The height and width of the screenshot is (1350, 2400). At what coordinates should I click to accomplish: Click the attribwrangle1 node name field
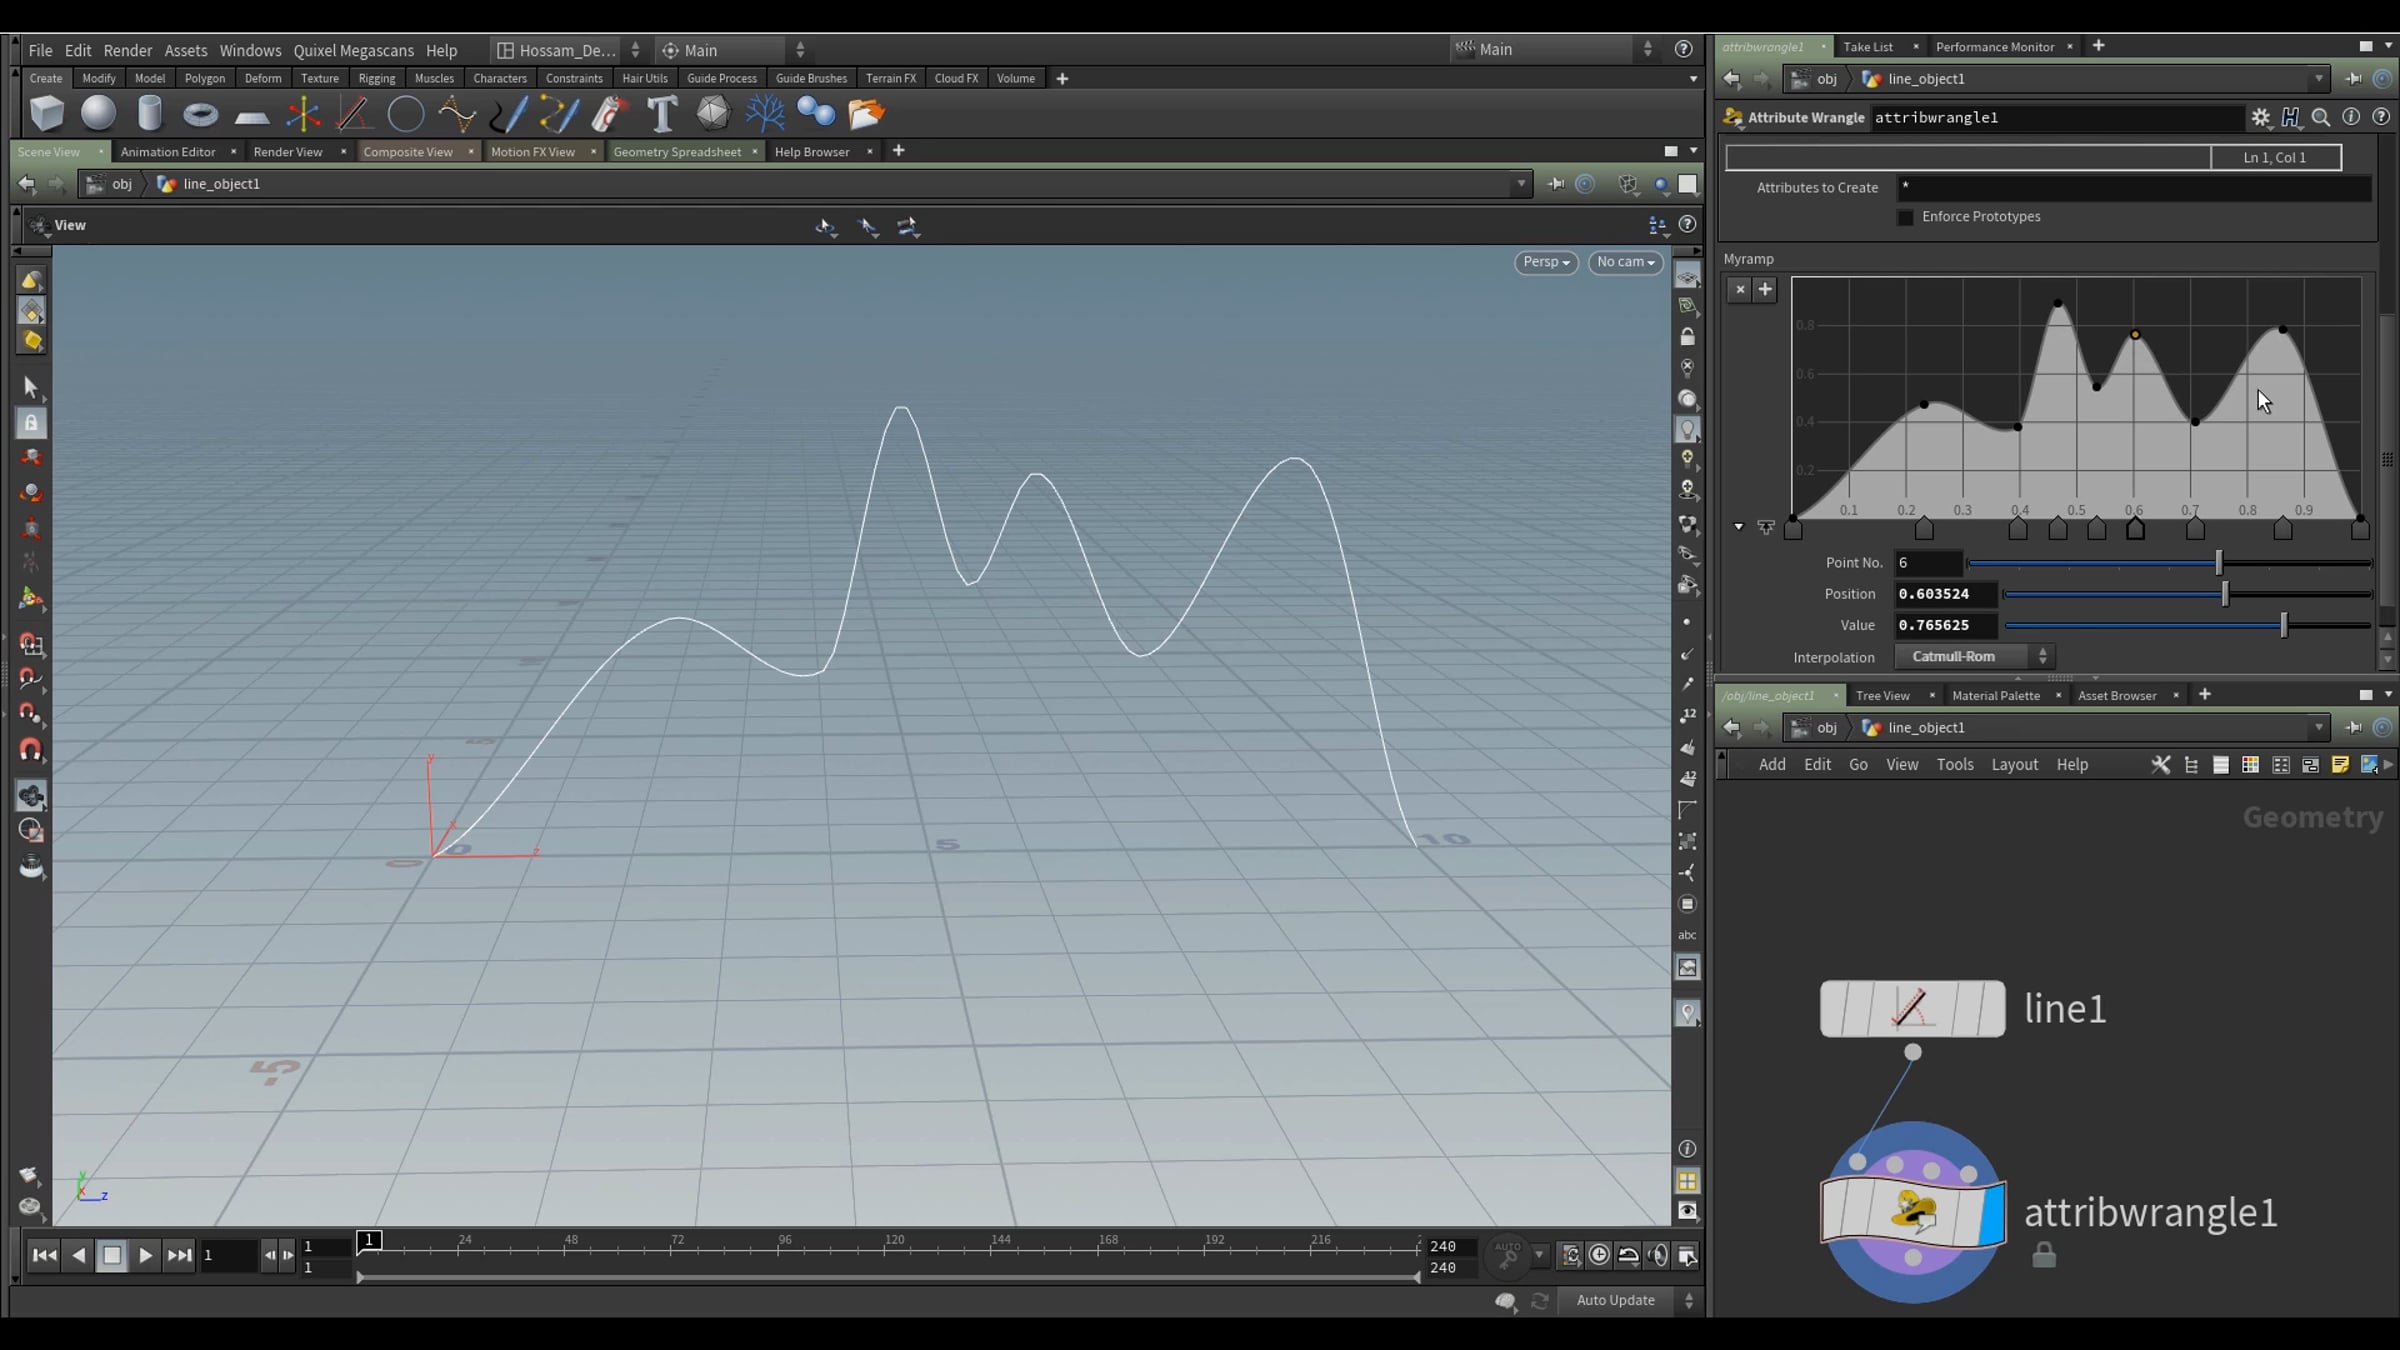[2056, 118]
